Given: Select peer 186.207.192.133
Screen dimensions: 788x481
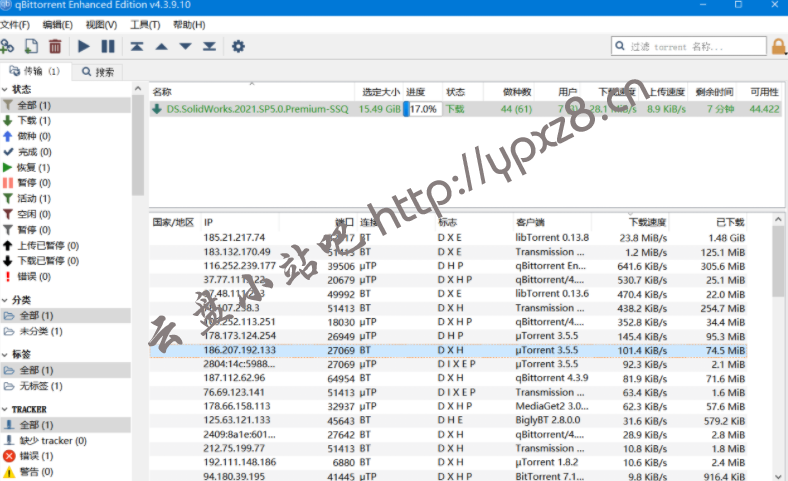Looking at the screenshot, I should pos(448,350).
